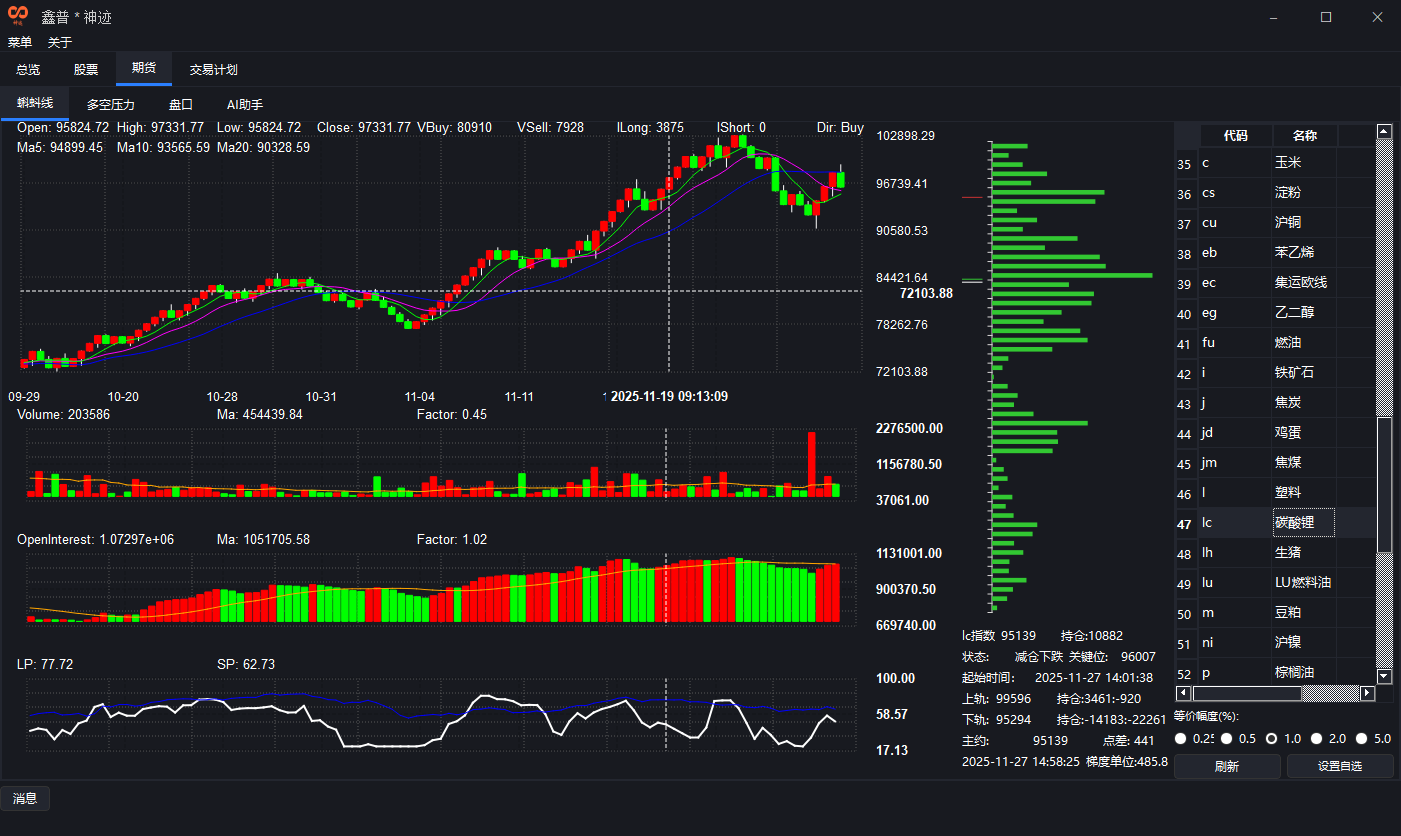Click the 设置自选 button
The width and height of the screenshot is (1401, 836).
coord(1340,767)
